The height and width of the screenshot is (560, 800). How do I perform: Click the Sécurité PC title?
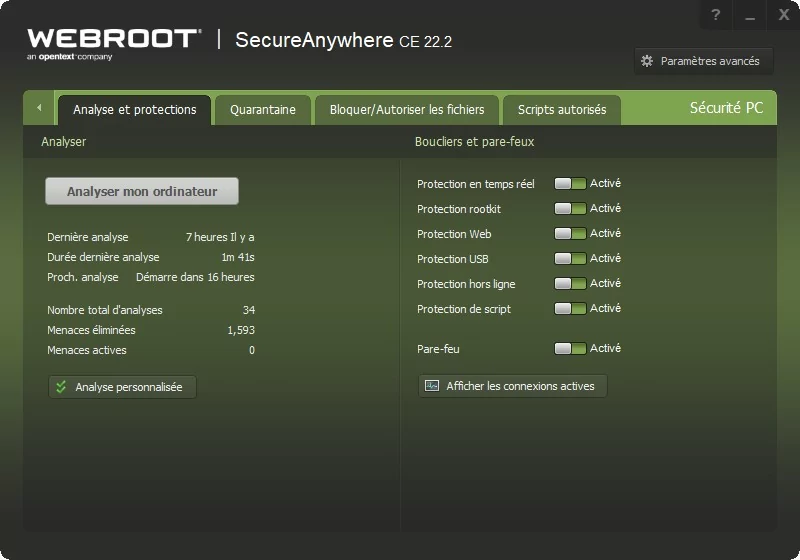coord(726,108)
